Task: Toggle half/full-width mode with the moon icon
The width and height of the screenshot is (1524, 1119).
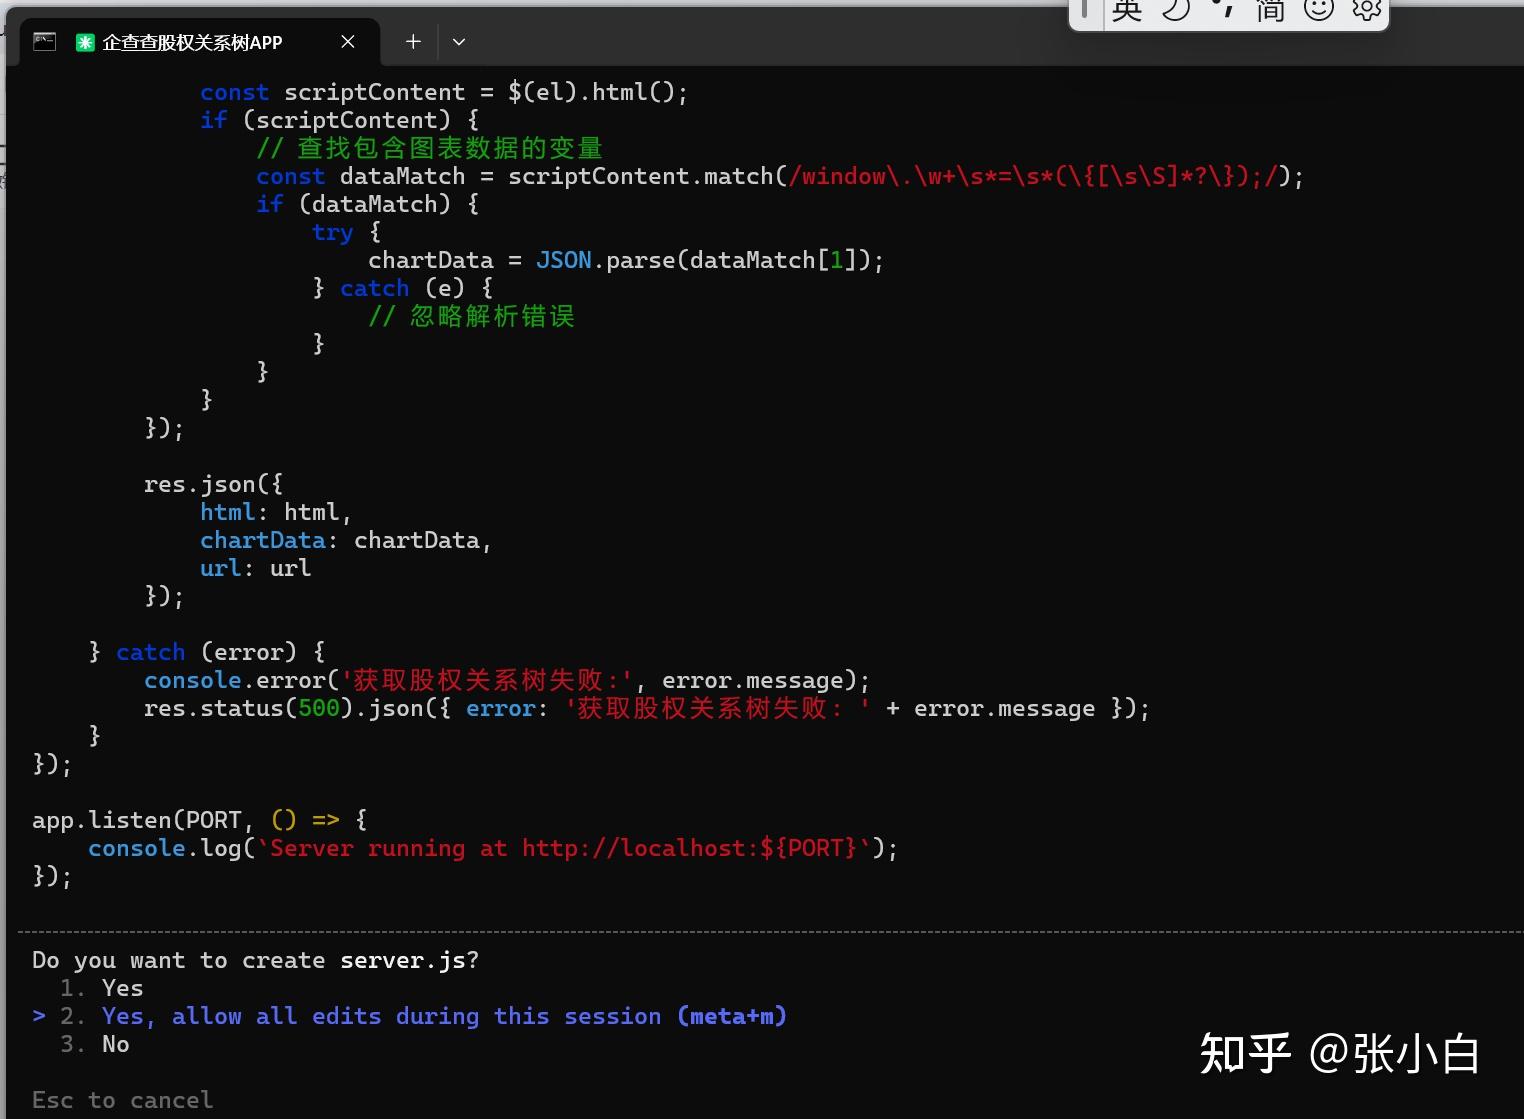Action: [1177, 10]
